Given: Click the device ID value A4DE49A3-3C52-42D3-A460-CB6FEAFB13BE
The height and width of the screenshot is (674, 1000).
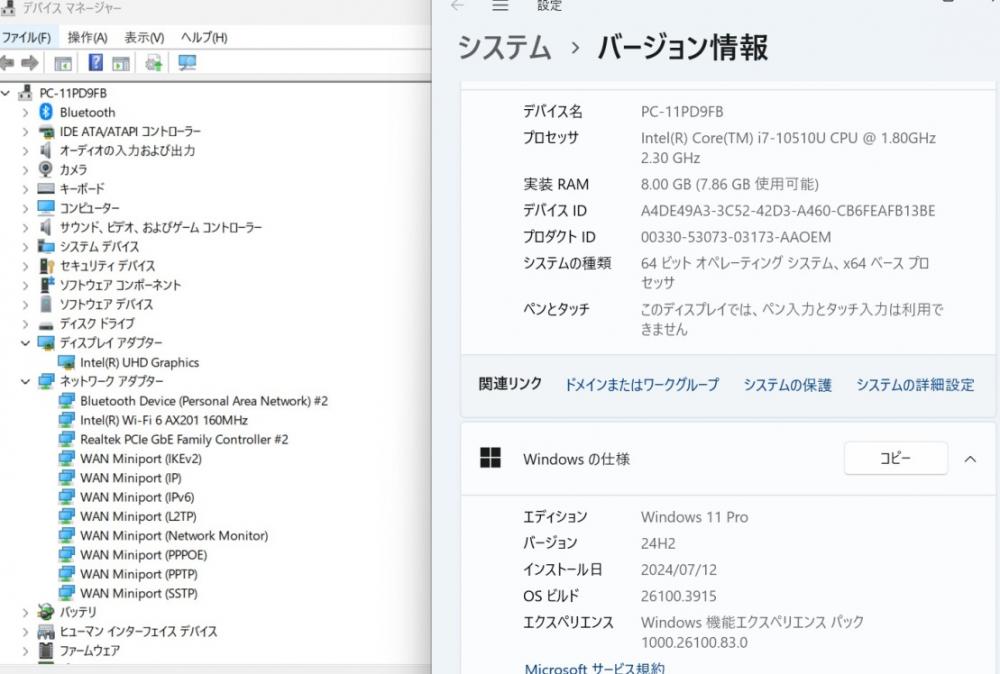Looking at the screenshot, I should pos(788,210).
